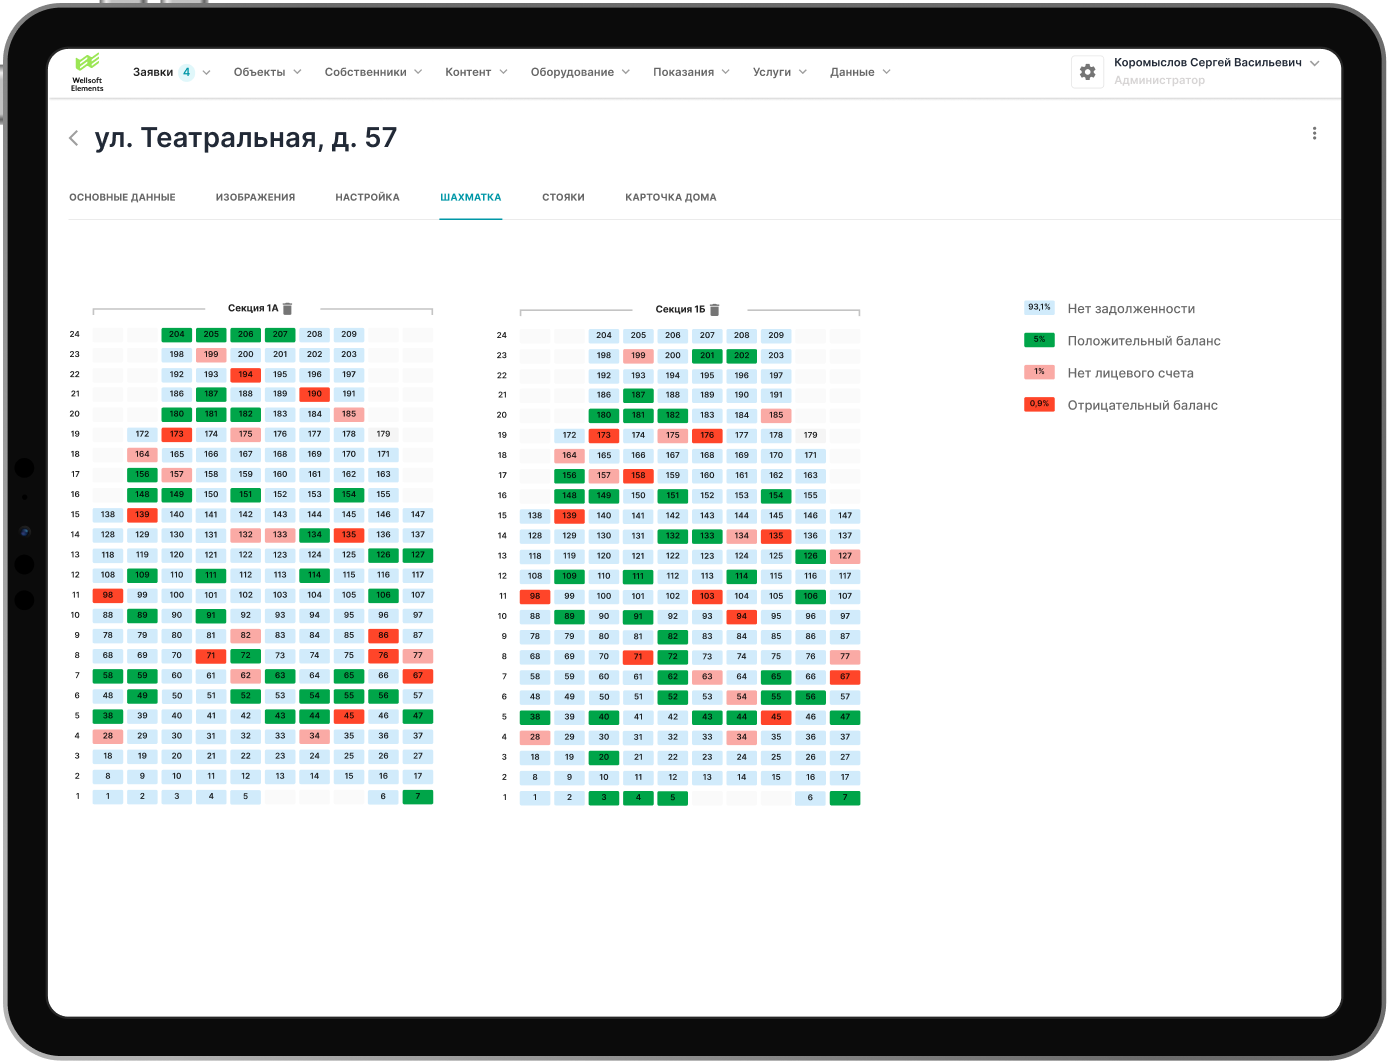
Task: Click the building title ул. Театральная, д. 57
Action: click(x=246, y=138)
